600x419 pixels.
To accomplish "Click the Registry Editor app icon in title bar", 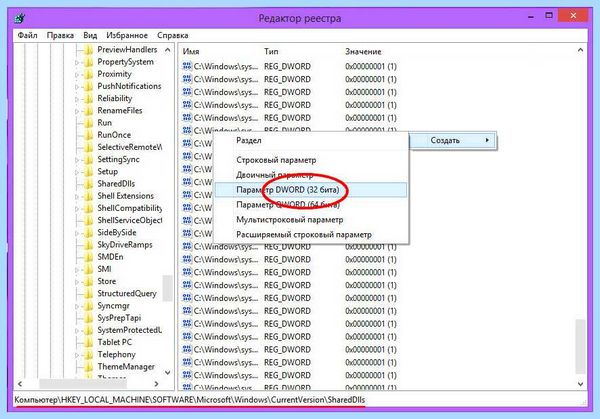I will point(20,18).
